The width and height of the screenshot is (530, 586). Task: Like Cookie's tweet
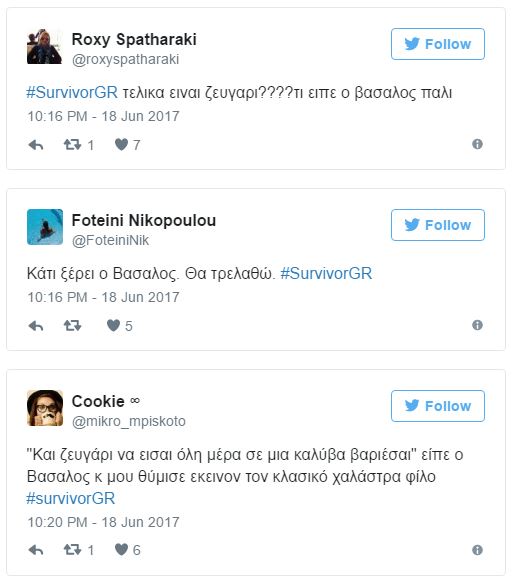click(121, 549)
